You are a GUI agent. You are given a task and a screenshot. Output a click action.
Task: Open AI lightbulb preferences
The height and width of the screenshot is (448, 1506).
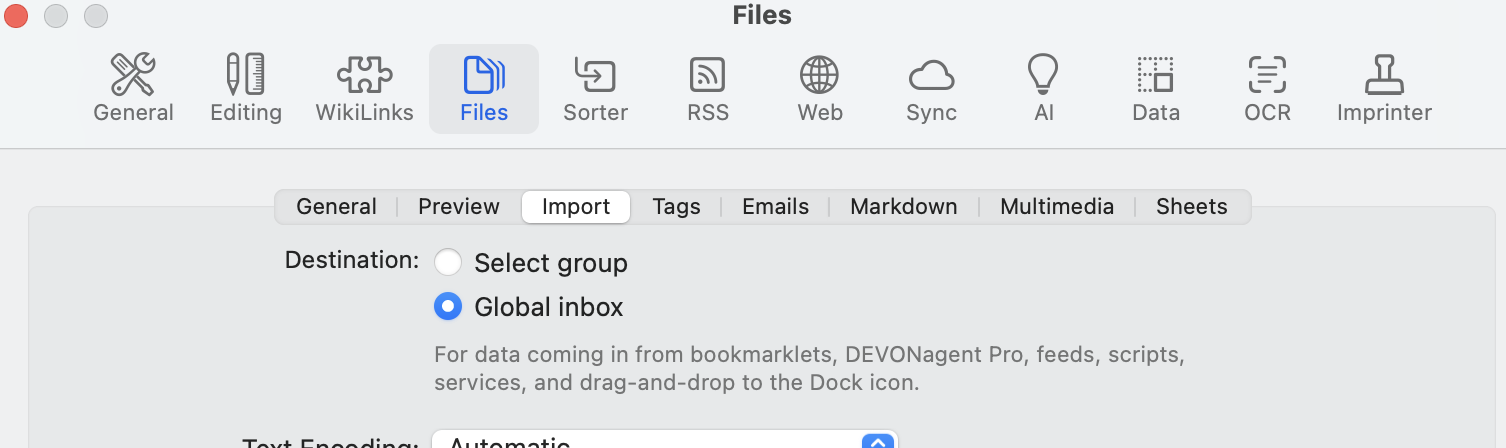(x=1043, y=89)
